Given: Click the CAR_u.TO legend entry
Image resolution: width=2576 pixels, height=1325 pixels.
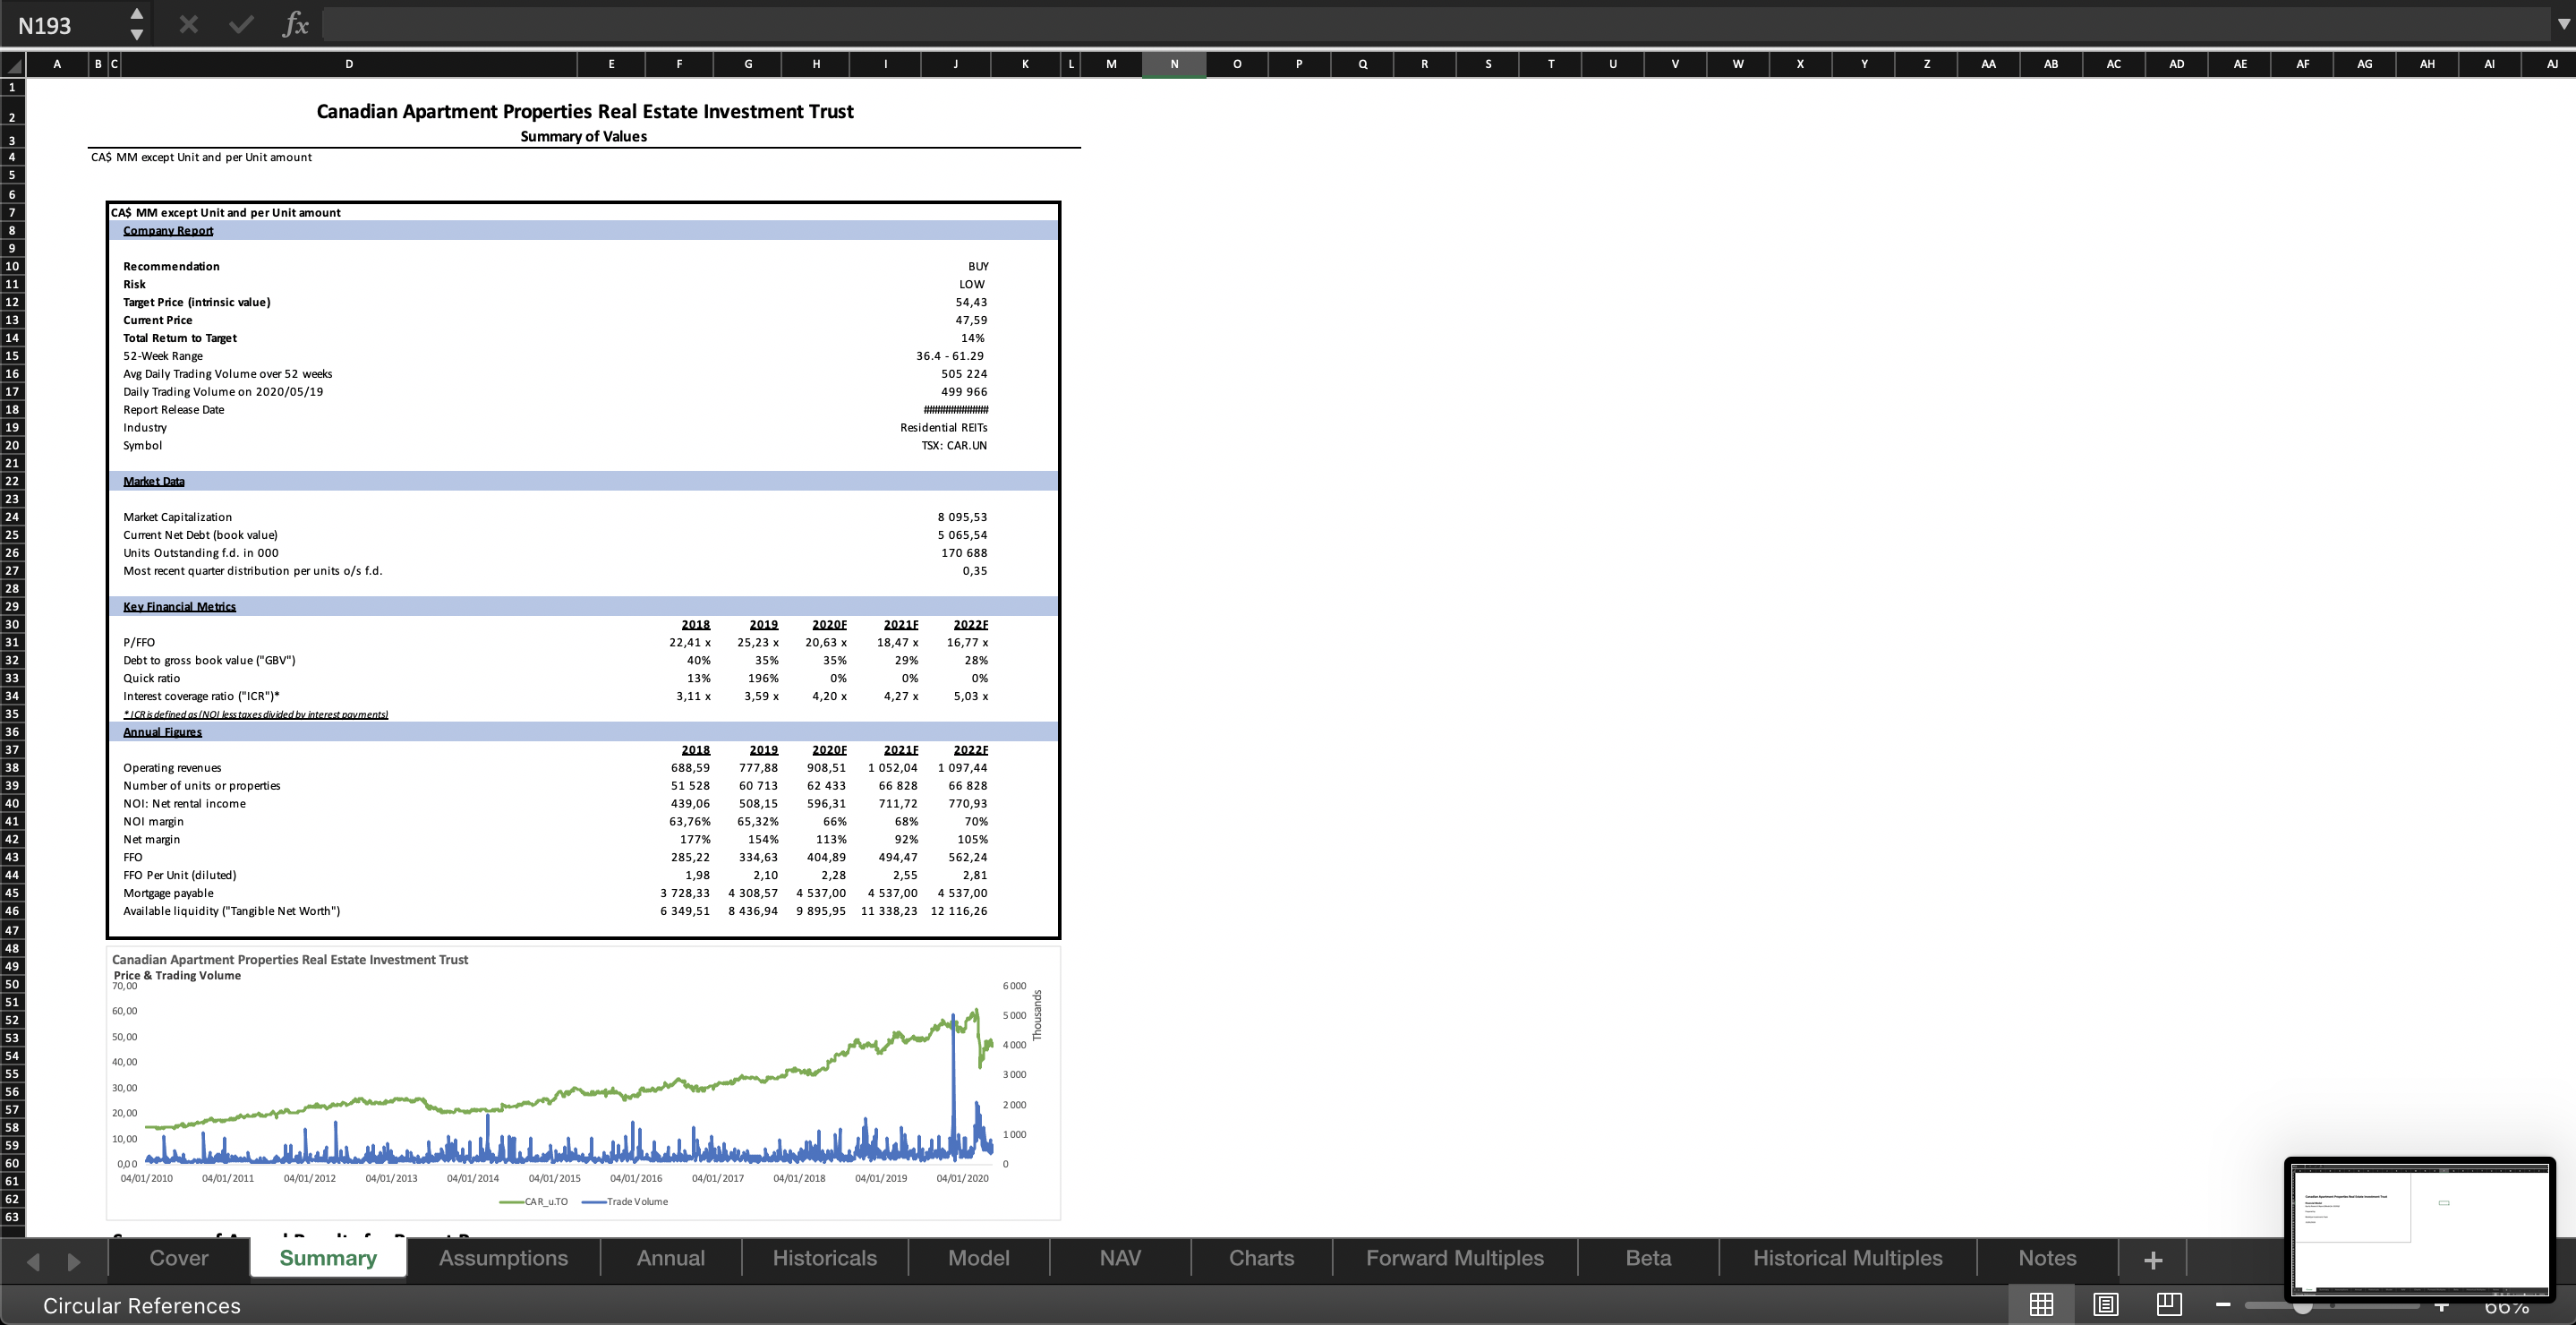Looking at the screenshot, I should click(x=534, y=1202).
